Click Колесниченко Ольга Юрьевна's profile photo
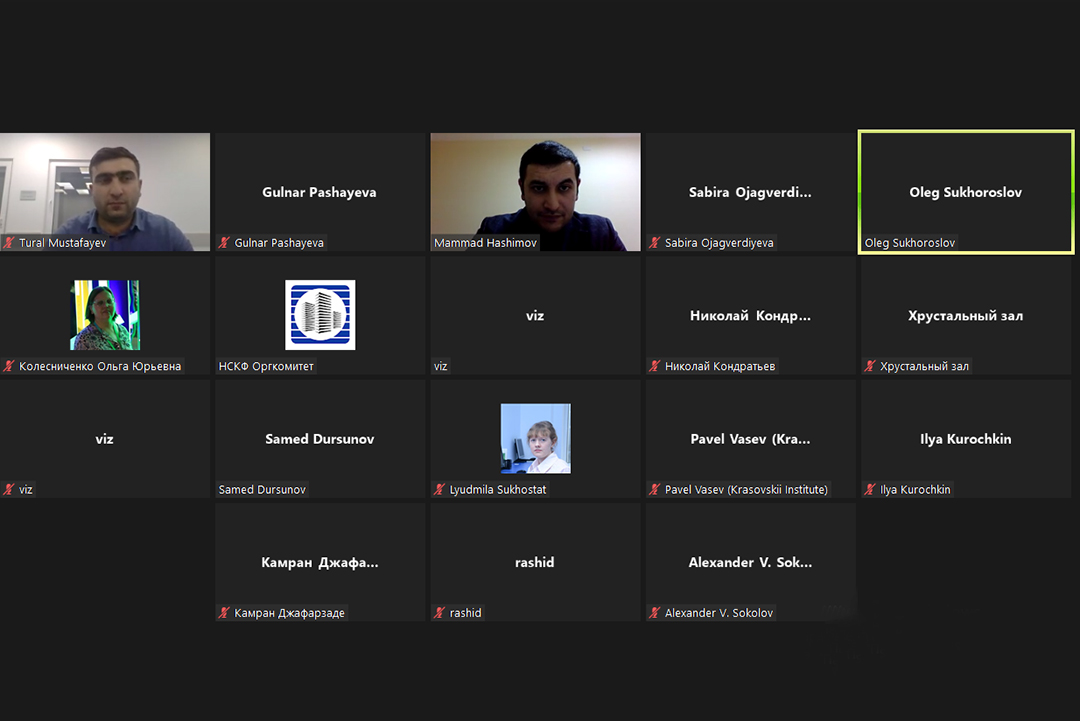The width and height of the screenshot is (1080, 721). [105, 315]
